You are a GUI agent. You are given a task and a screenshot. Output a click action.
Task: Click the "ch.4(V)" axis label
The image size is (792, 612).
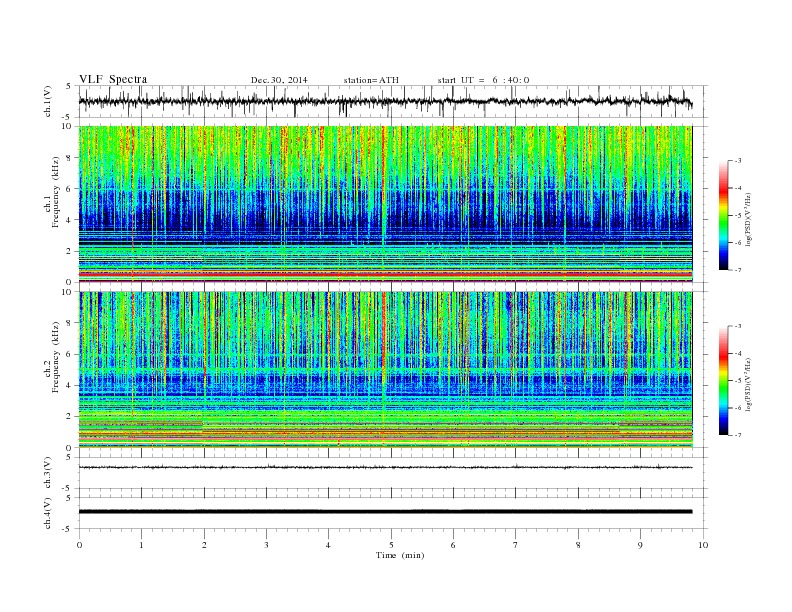[48, 513]
